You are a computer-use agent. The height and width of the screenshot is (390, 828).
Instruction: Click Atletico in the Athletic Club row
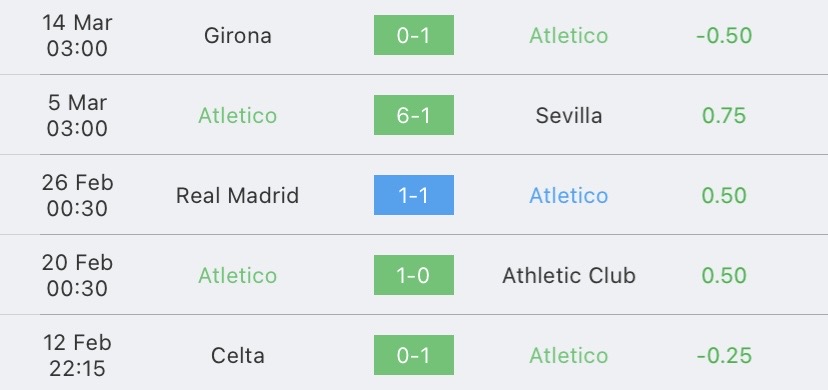tap(238, 275)
